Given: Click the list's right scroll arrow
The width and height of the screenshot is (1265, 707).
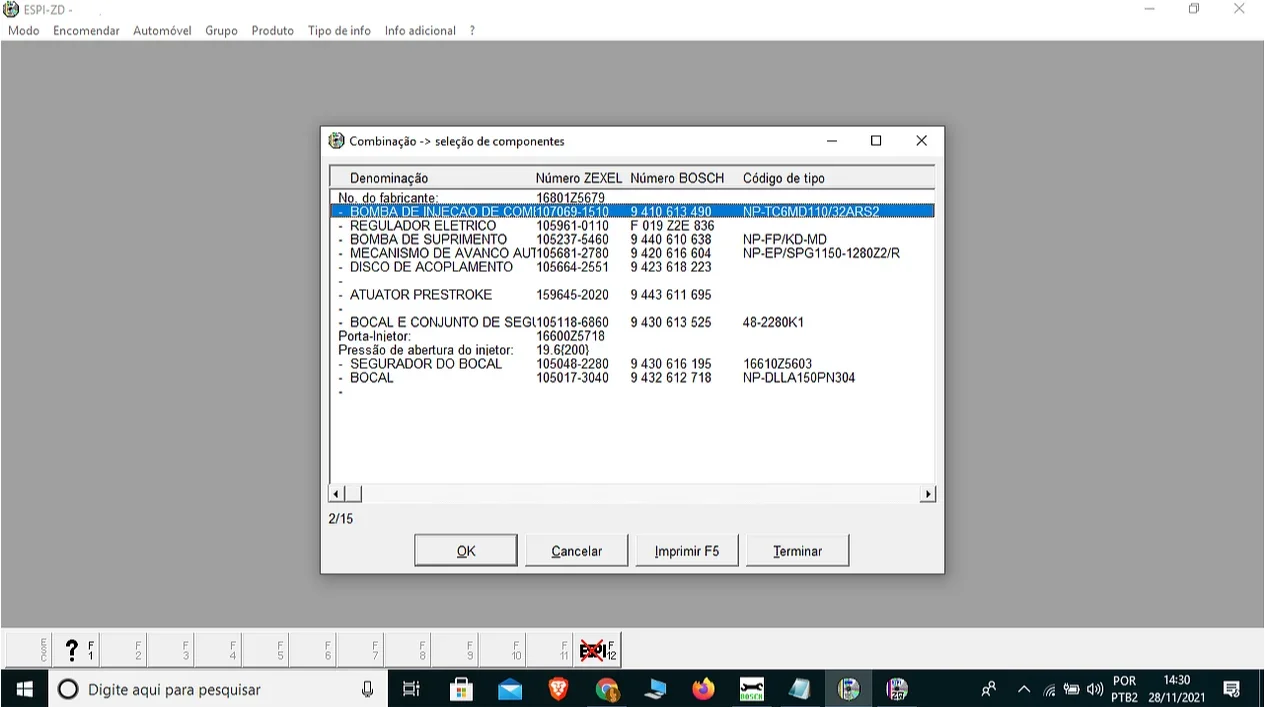Looking at the screenshot, I should [928, 494].
